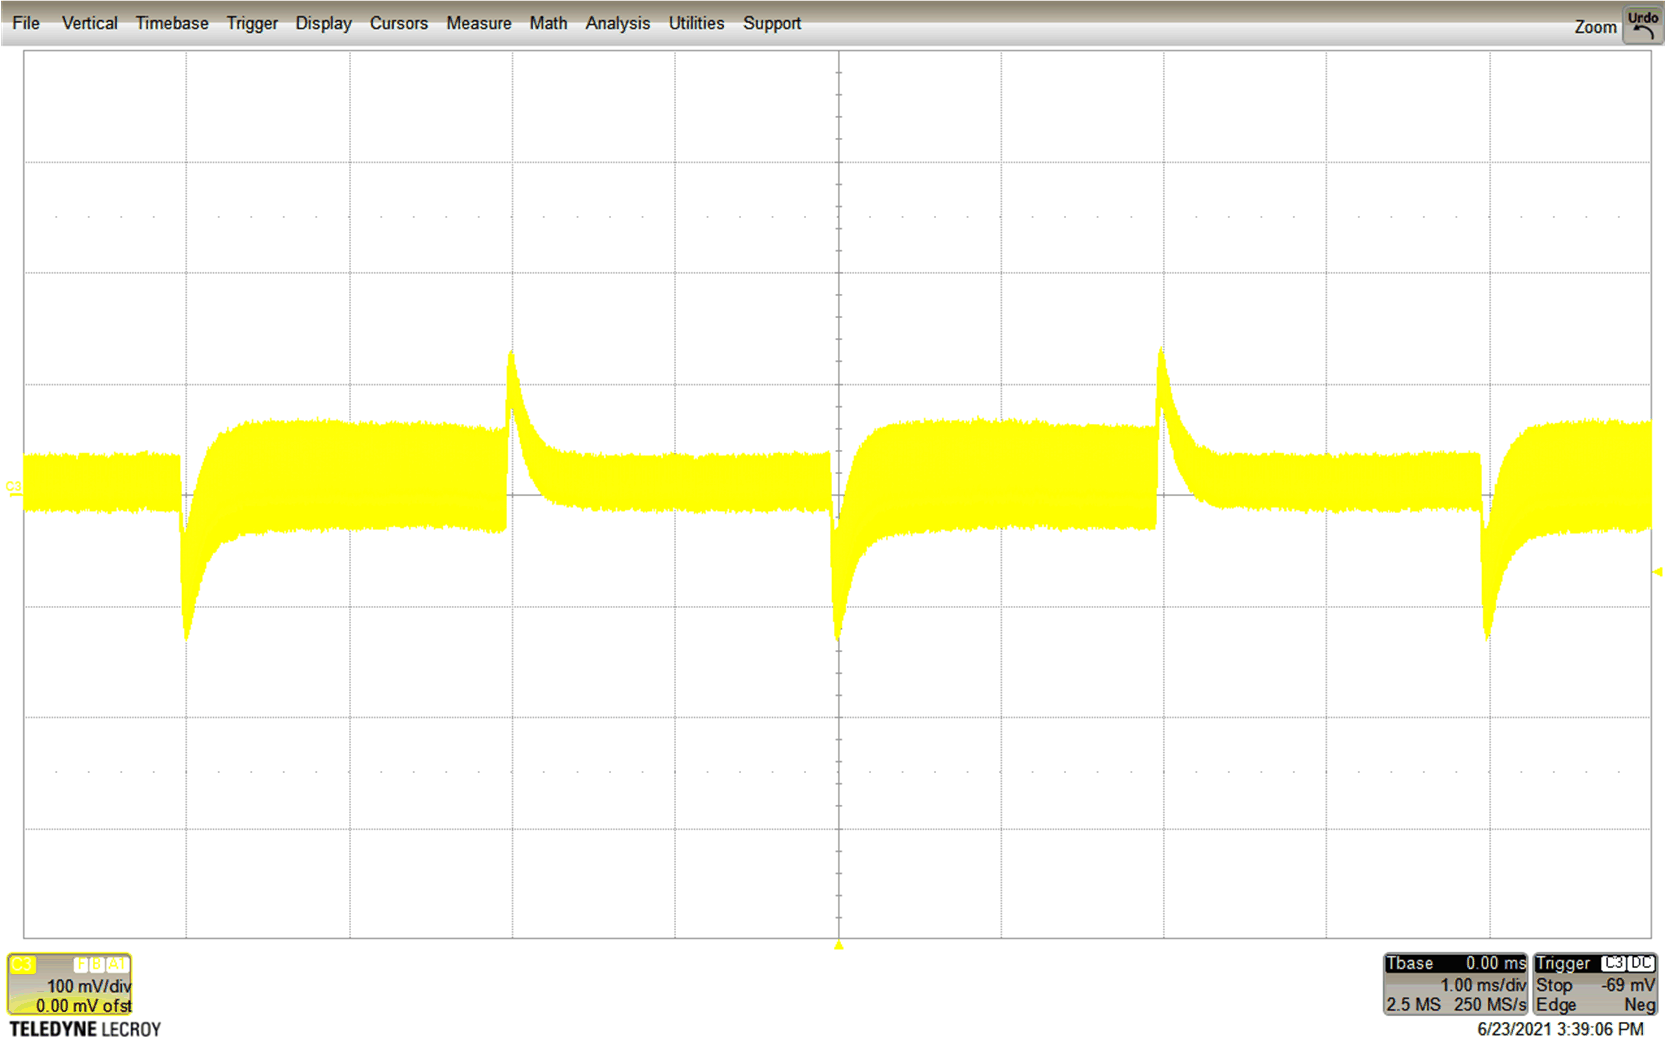Click the yellow waveform's first positive spike
The height and width of the screenshot is (1041, 1666).
[x=512, y=358]
